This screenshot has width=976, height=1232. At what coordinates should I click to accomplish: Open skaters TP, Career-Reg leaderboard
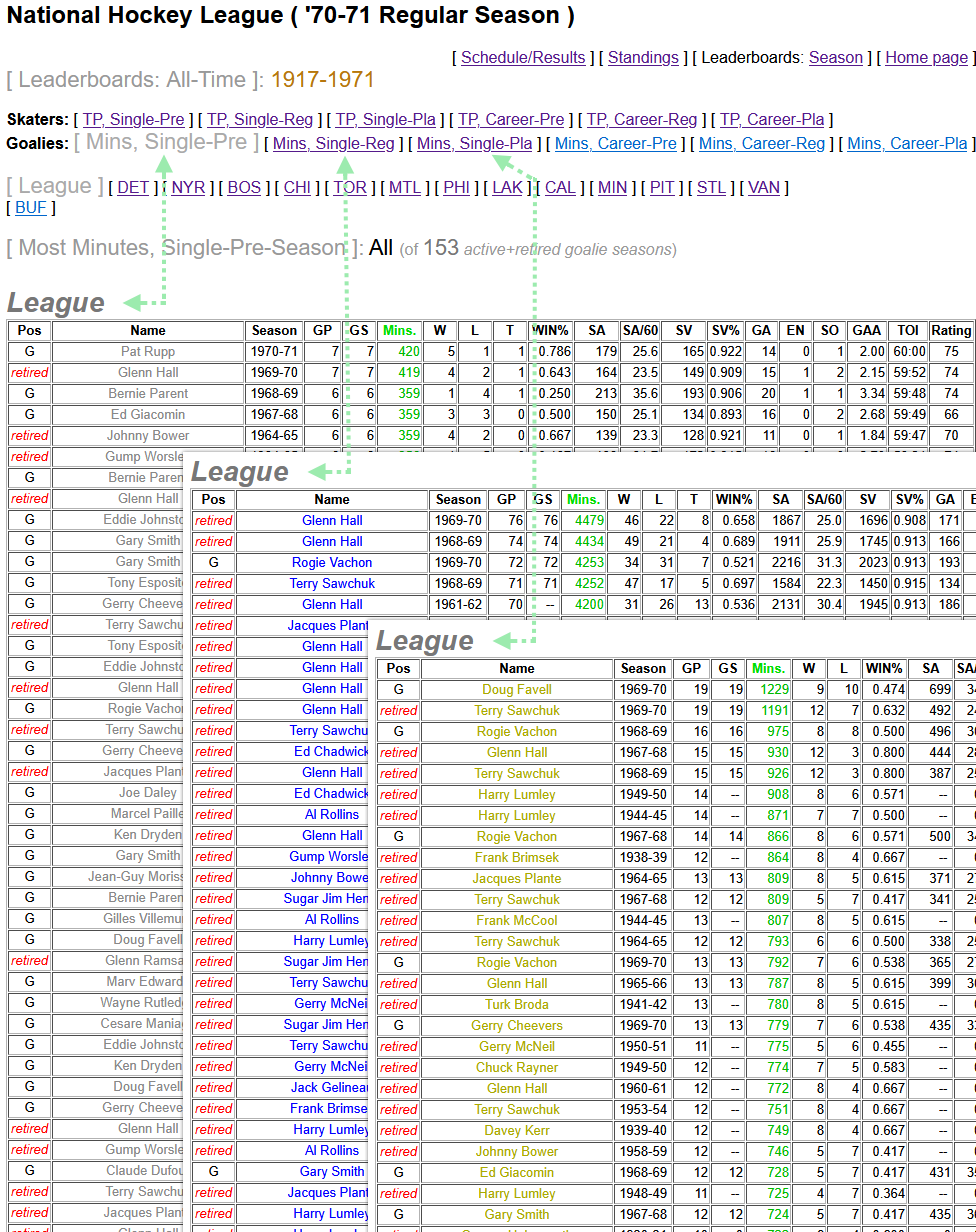tap(642, 120)
